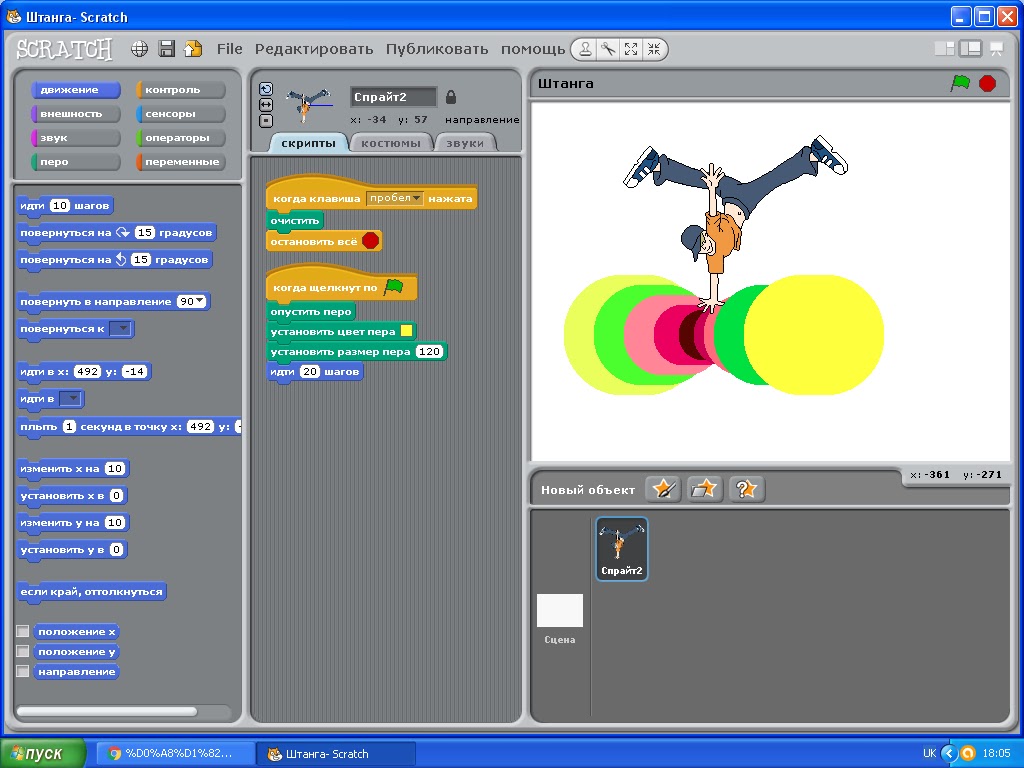Image resolution: width=1024 pixels, height=768 pixels.
Task: Switch to the скрипты tab
Action: tap(308, 143)
